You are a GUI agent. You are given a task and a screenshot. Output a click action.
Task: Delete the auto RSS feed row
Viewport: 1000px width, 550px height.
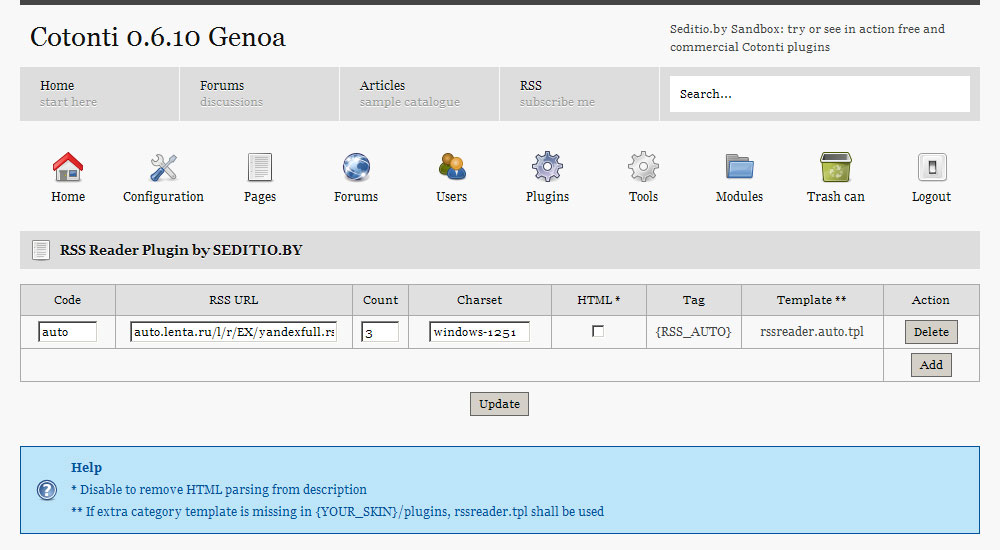click(x=931, y=331)
